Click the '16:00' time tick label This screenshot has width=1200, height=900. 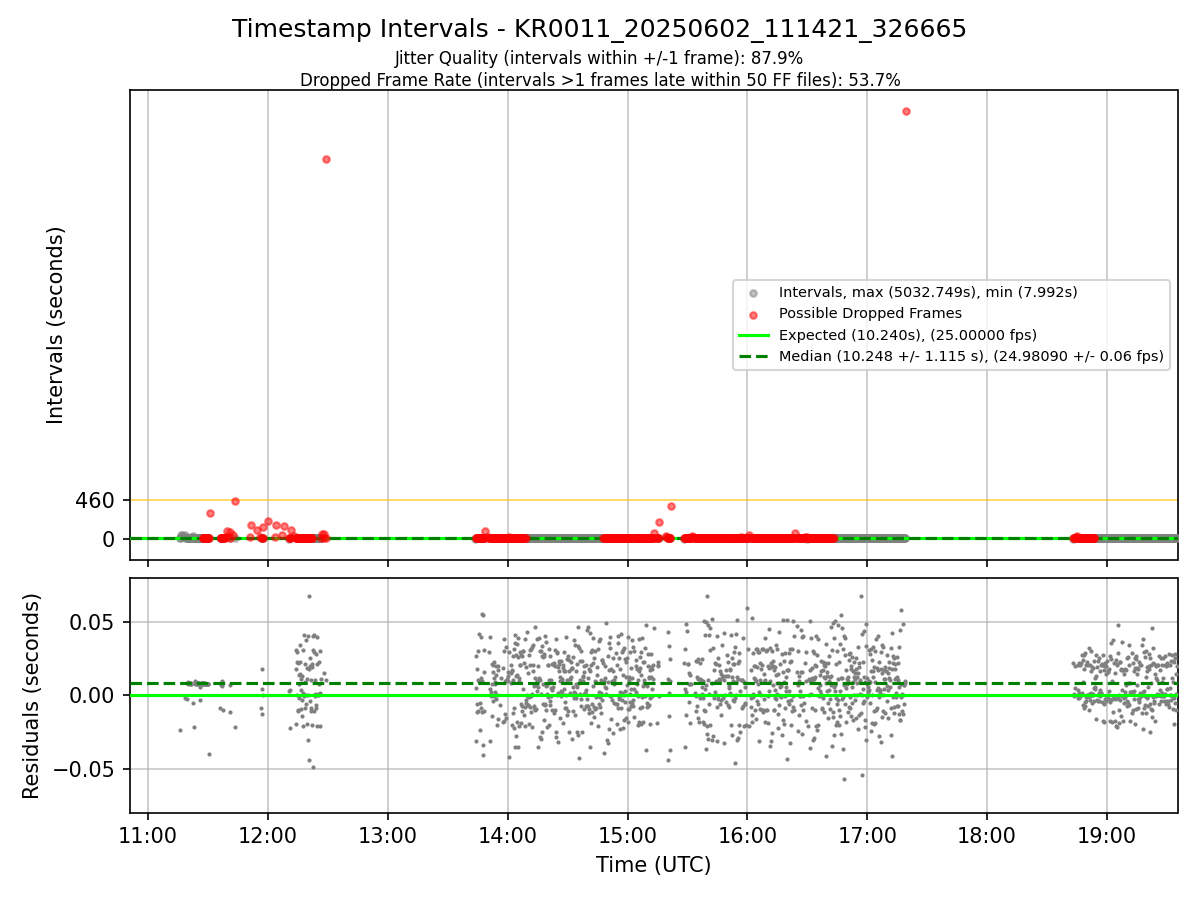pyautogui.click(x=747, y=836)
